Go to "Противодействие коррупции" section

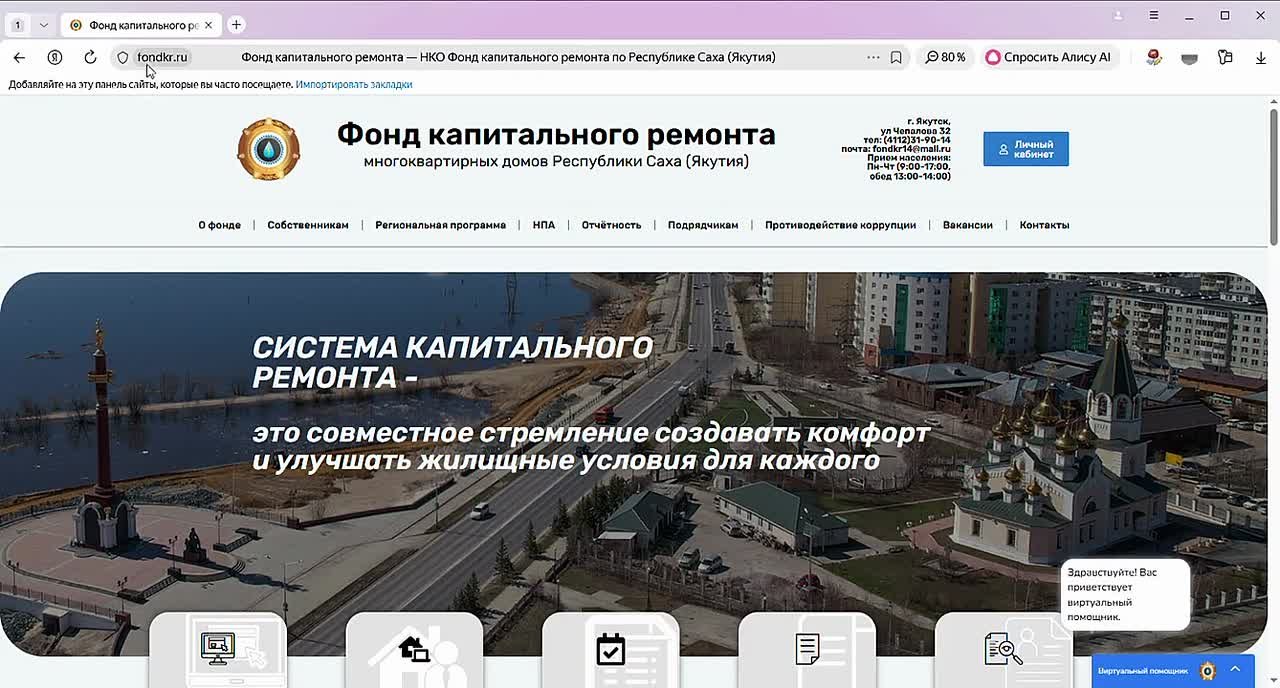click(x=840, y=225)
